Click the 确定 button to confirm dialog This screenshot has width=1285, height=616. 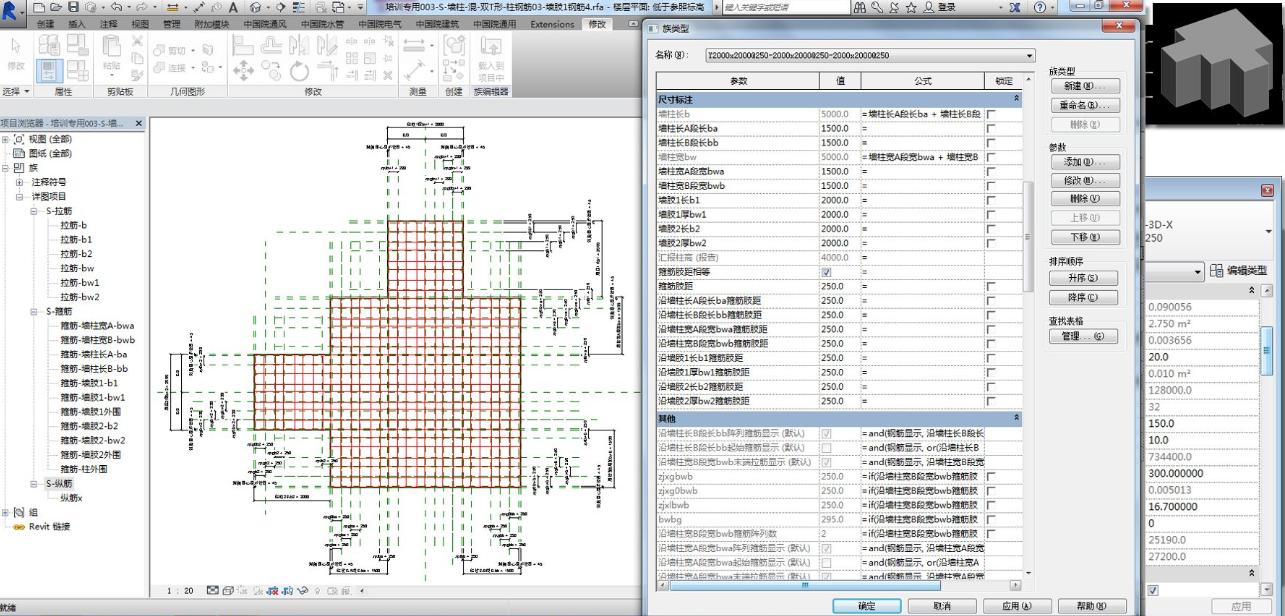[x=866, y=606]
